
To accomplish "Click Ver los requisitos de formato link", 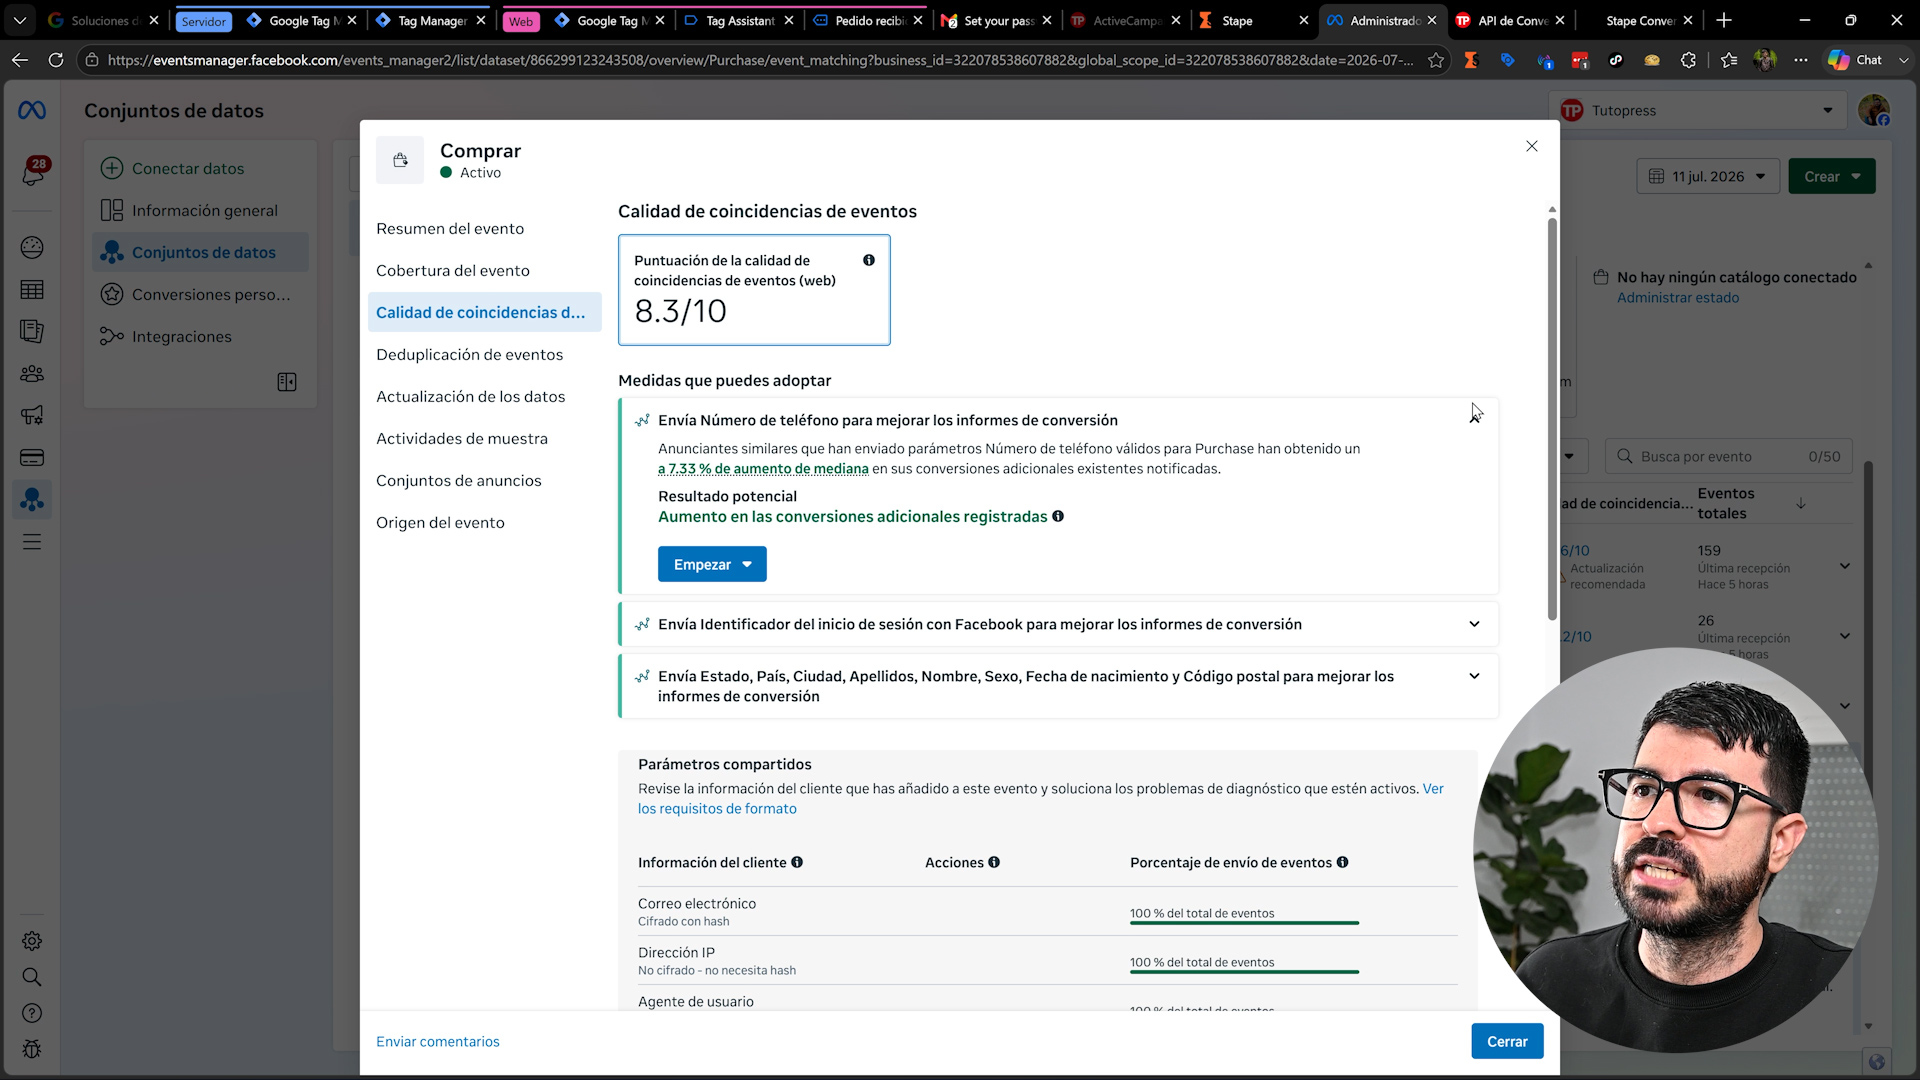I will pos(717,808).
